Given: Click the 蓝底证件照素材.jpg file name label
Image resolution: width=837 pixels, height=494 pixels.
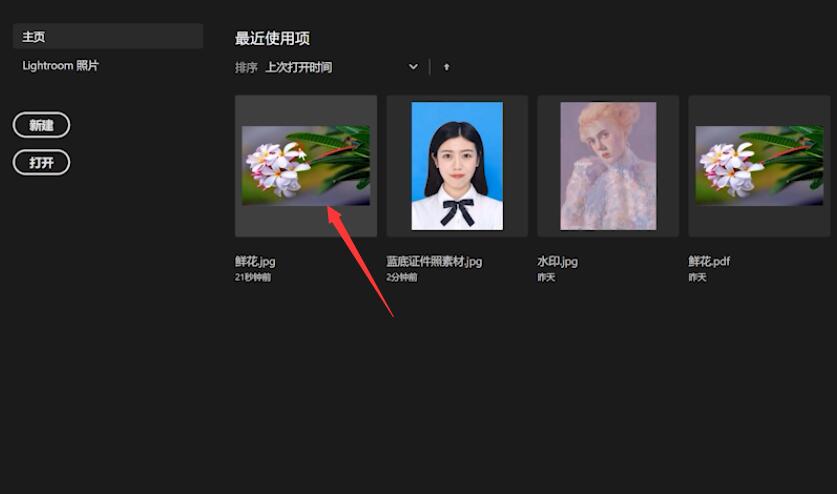Looking at the screenshot, I should [x=434, y=261].
